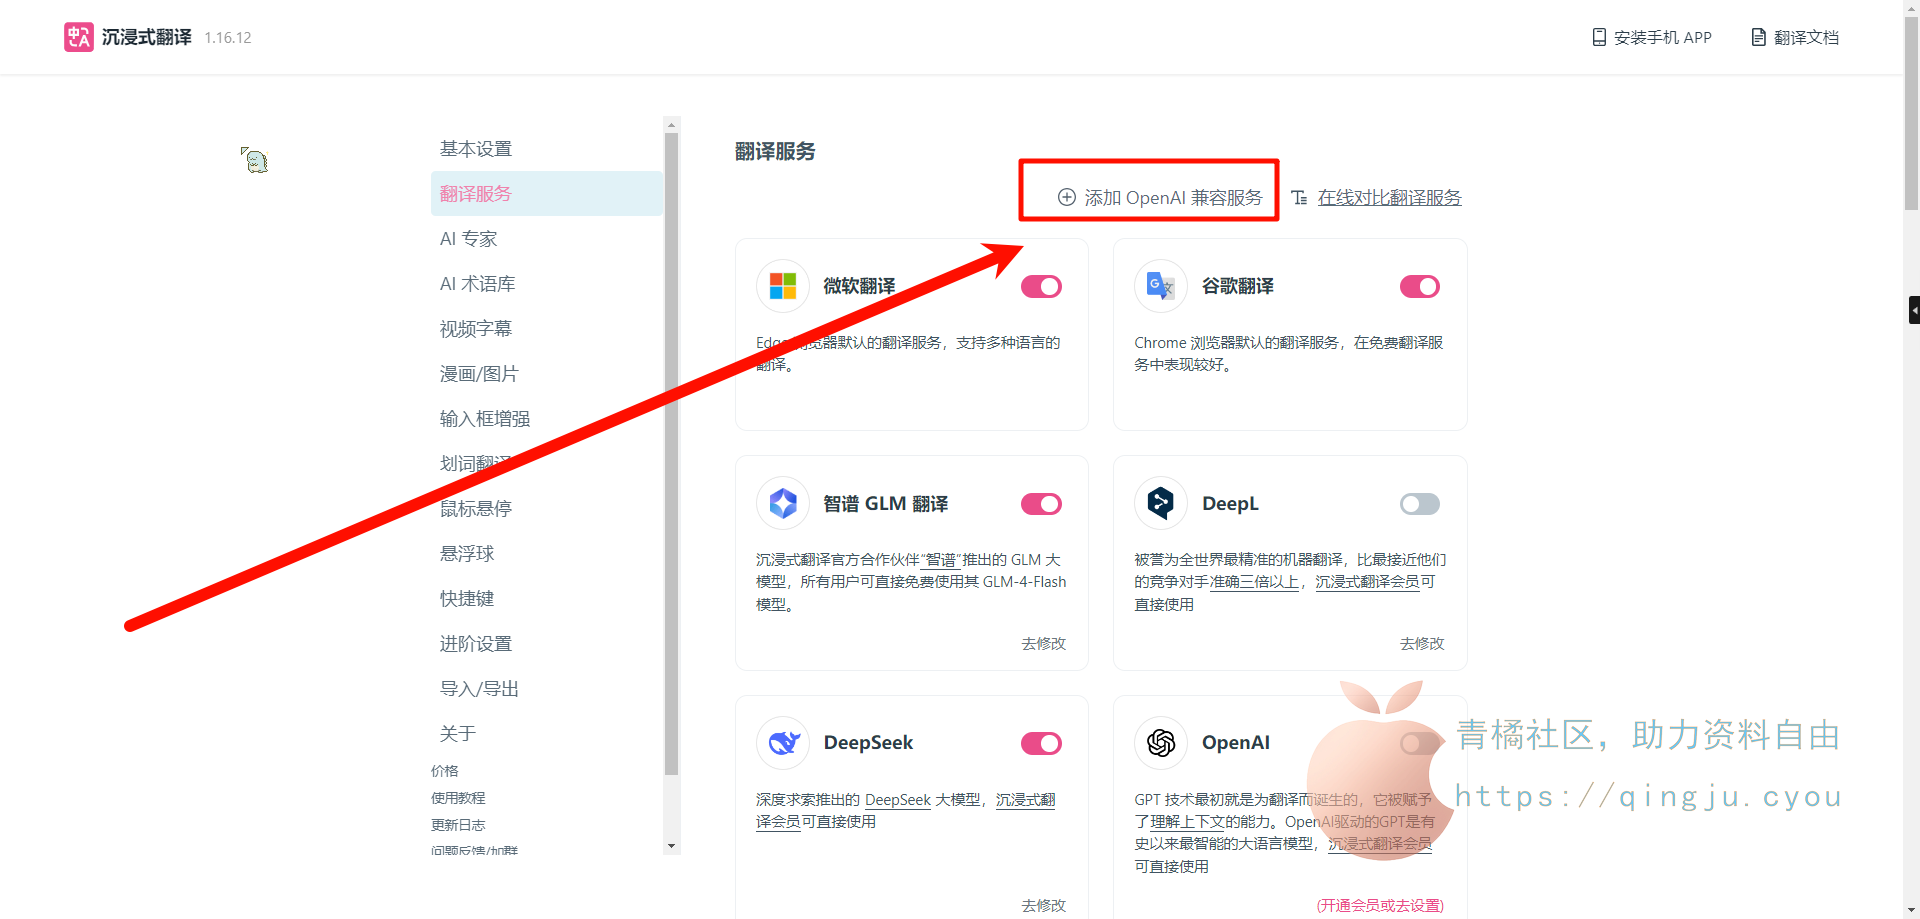This screenshot has height=919, width=1920.
Task: Open AI 术语库 in the sidebar
Action: coord(547,284)
